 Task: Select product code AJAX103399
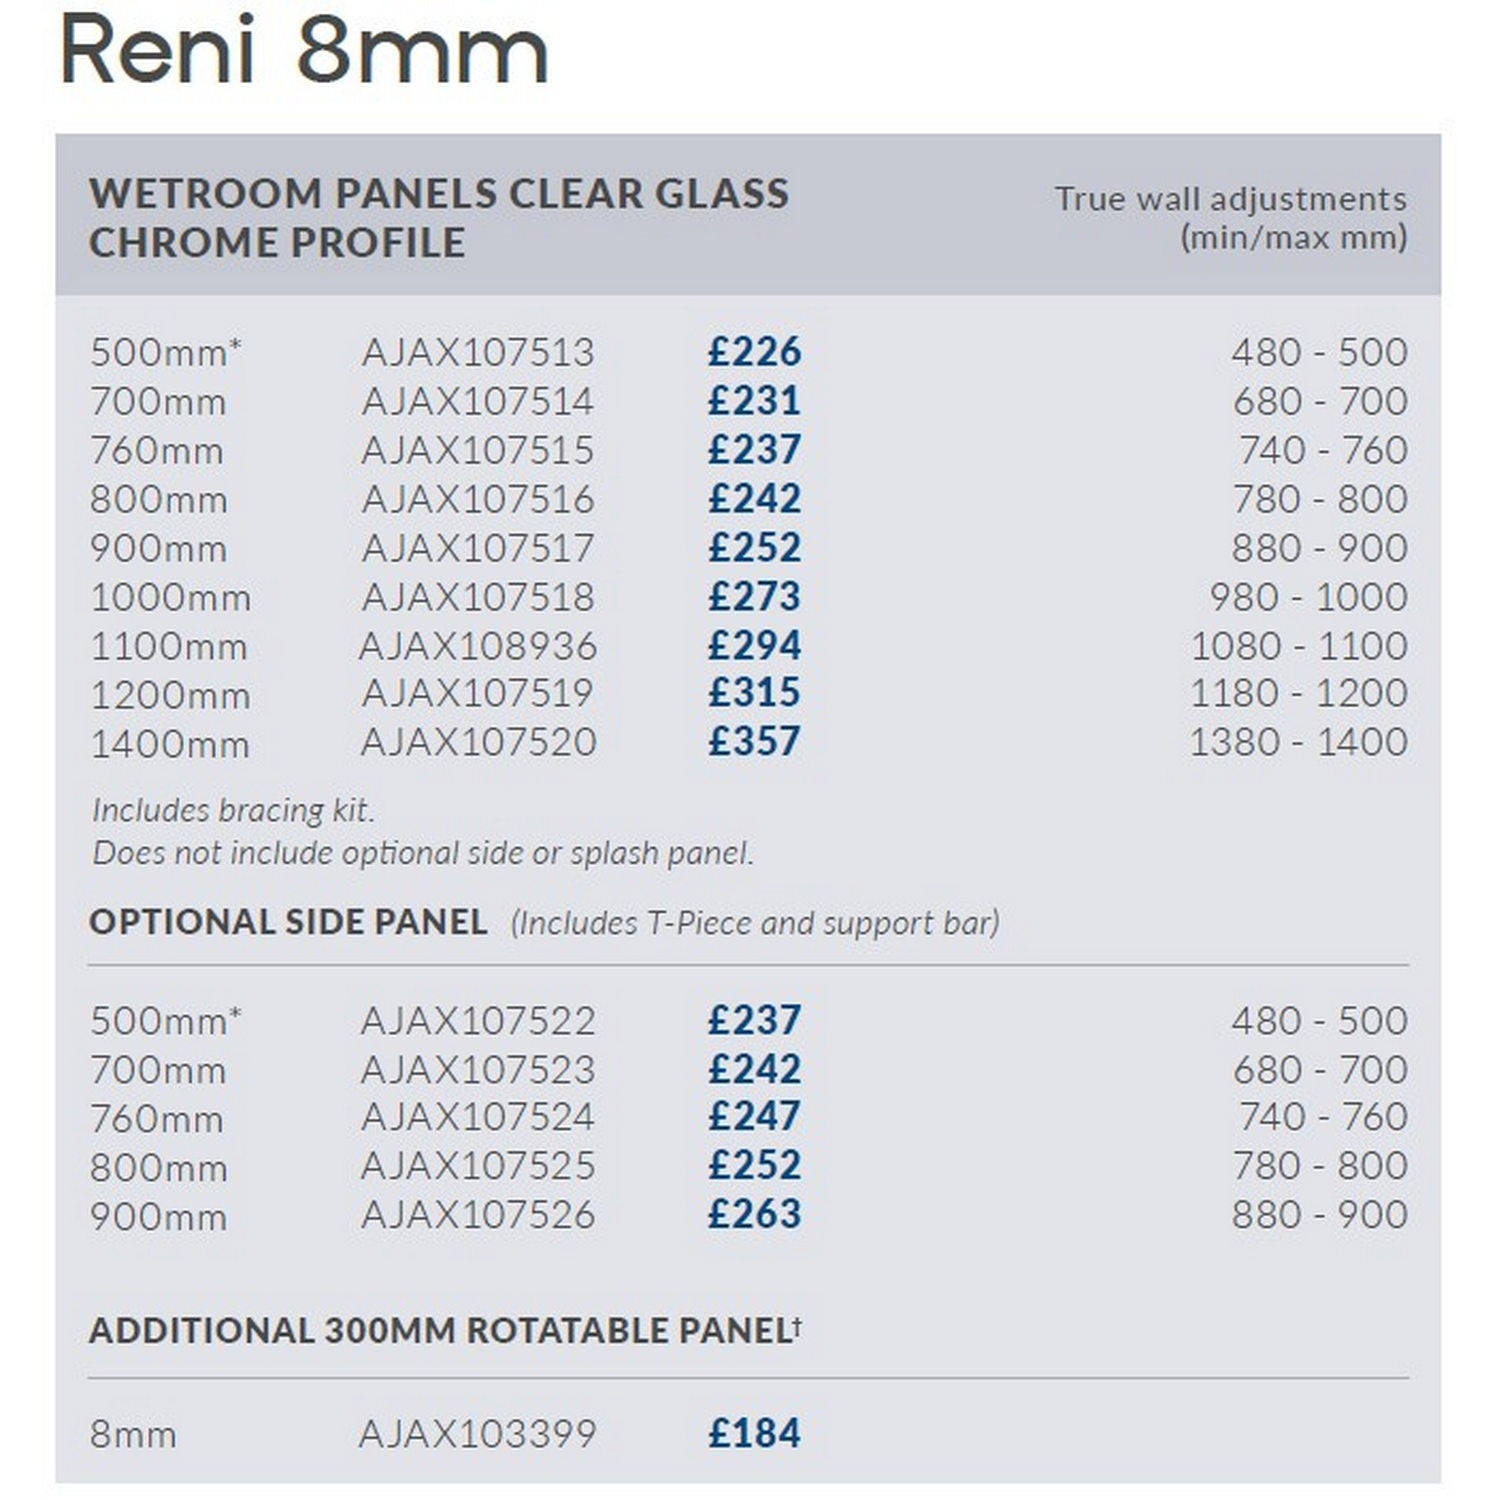[x=478, y=1434]
